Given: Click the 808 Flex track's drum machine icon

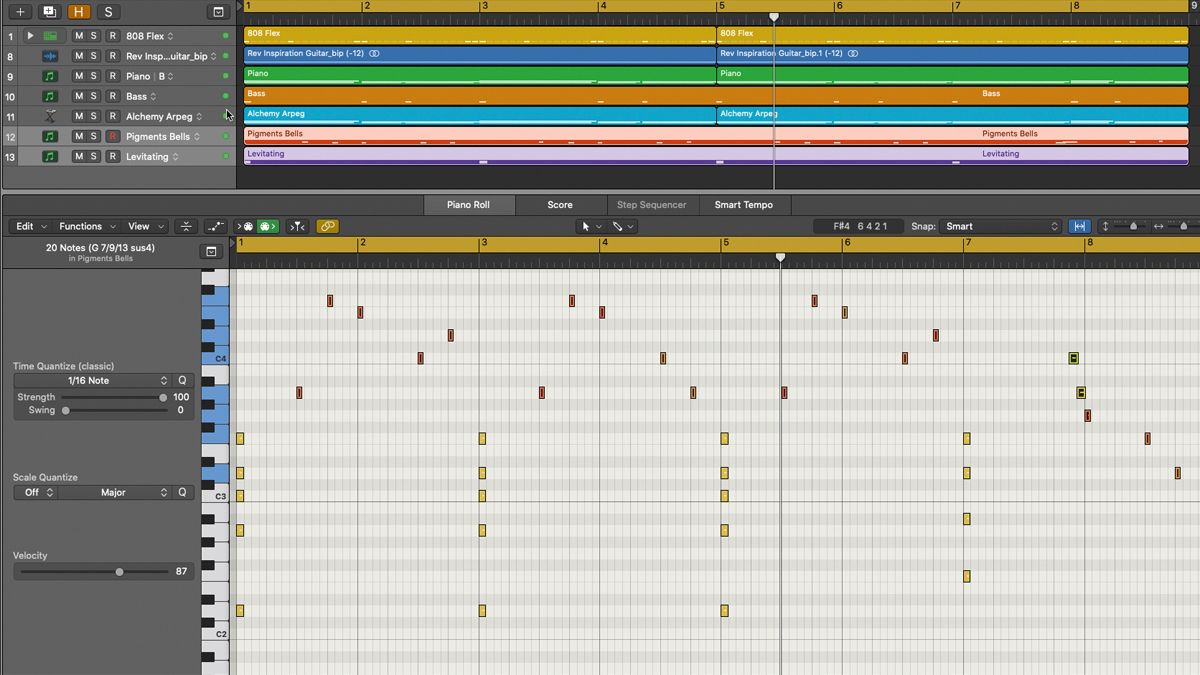Looking at the screenshot, I should [50, 35].
